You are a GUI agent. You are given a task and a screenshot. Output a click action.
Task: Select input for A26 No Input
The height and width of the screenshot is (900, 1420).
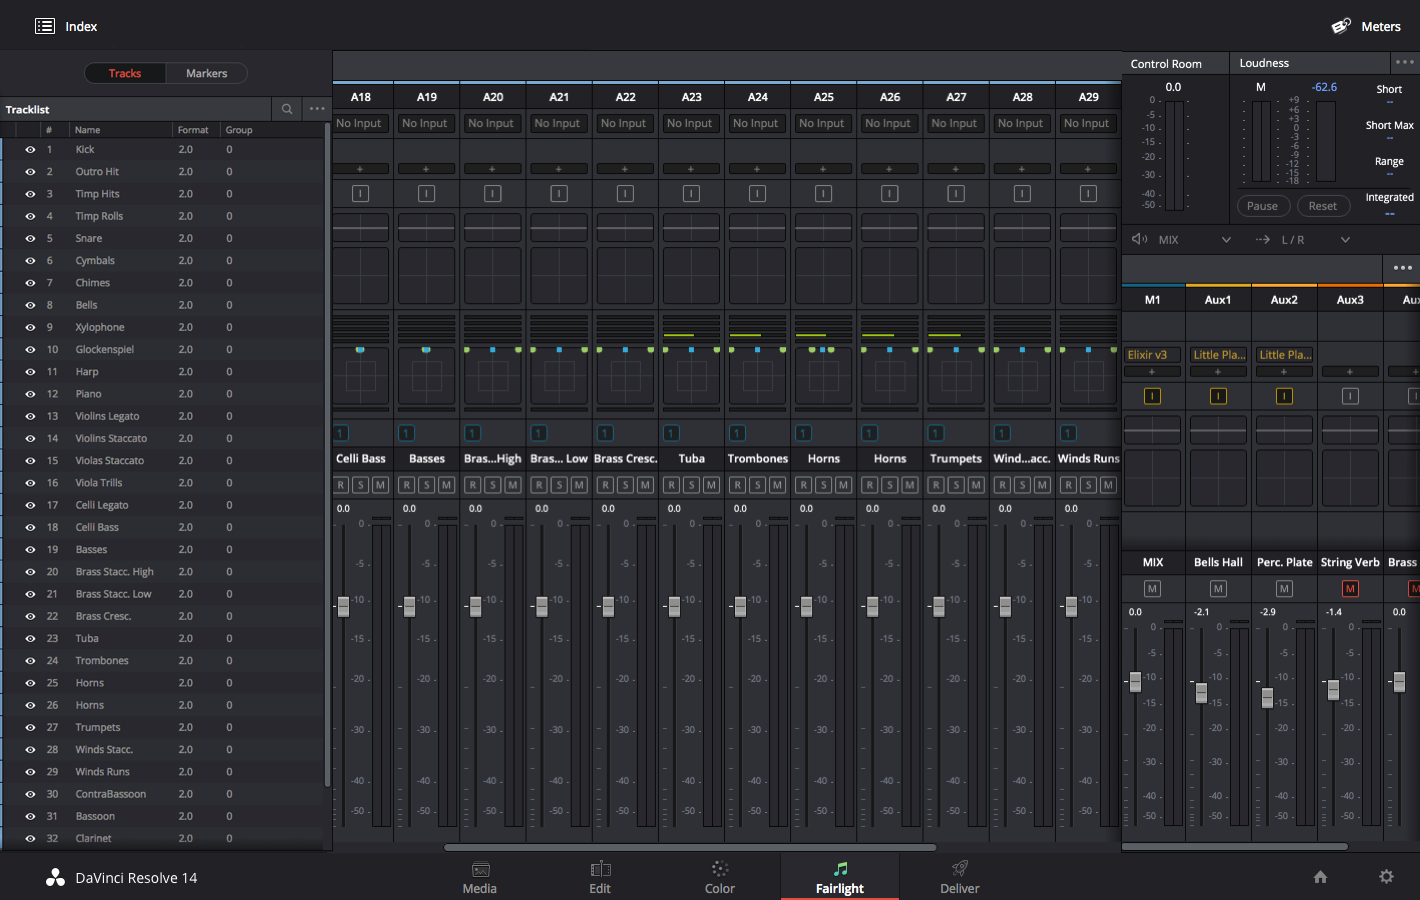coord(889,123)
